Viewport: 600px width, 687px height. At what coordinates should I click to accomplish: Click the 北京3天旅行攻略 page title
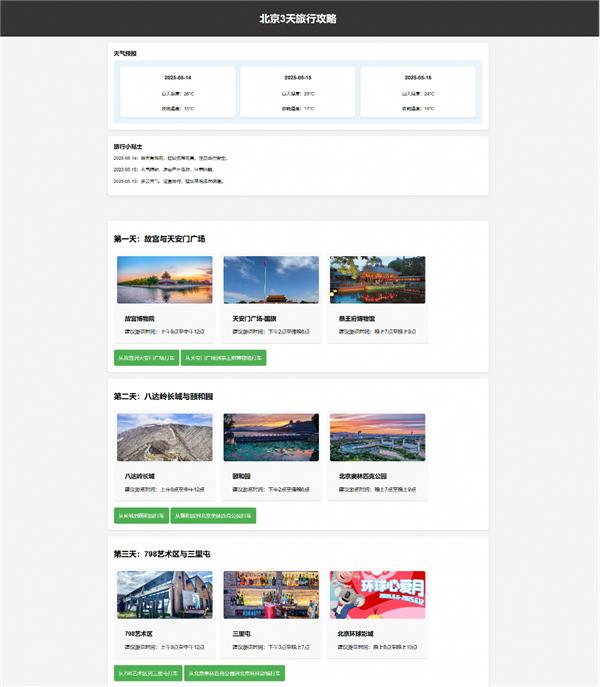(x=298, y=19)
